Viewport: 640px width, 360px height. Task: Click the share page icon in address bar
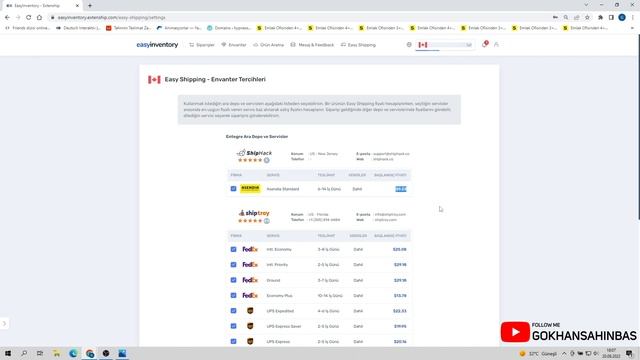pos(576,18)
